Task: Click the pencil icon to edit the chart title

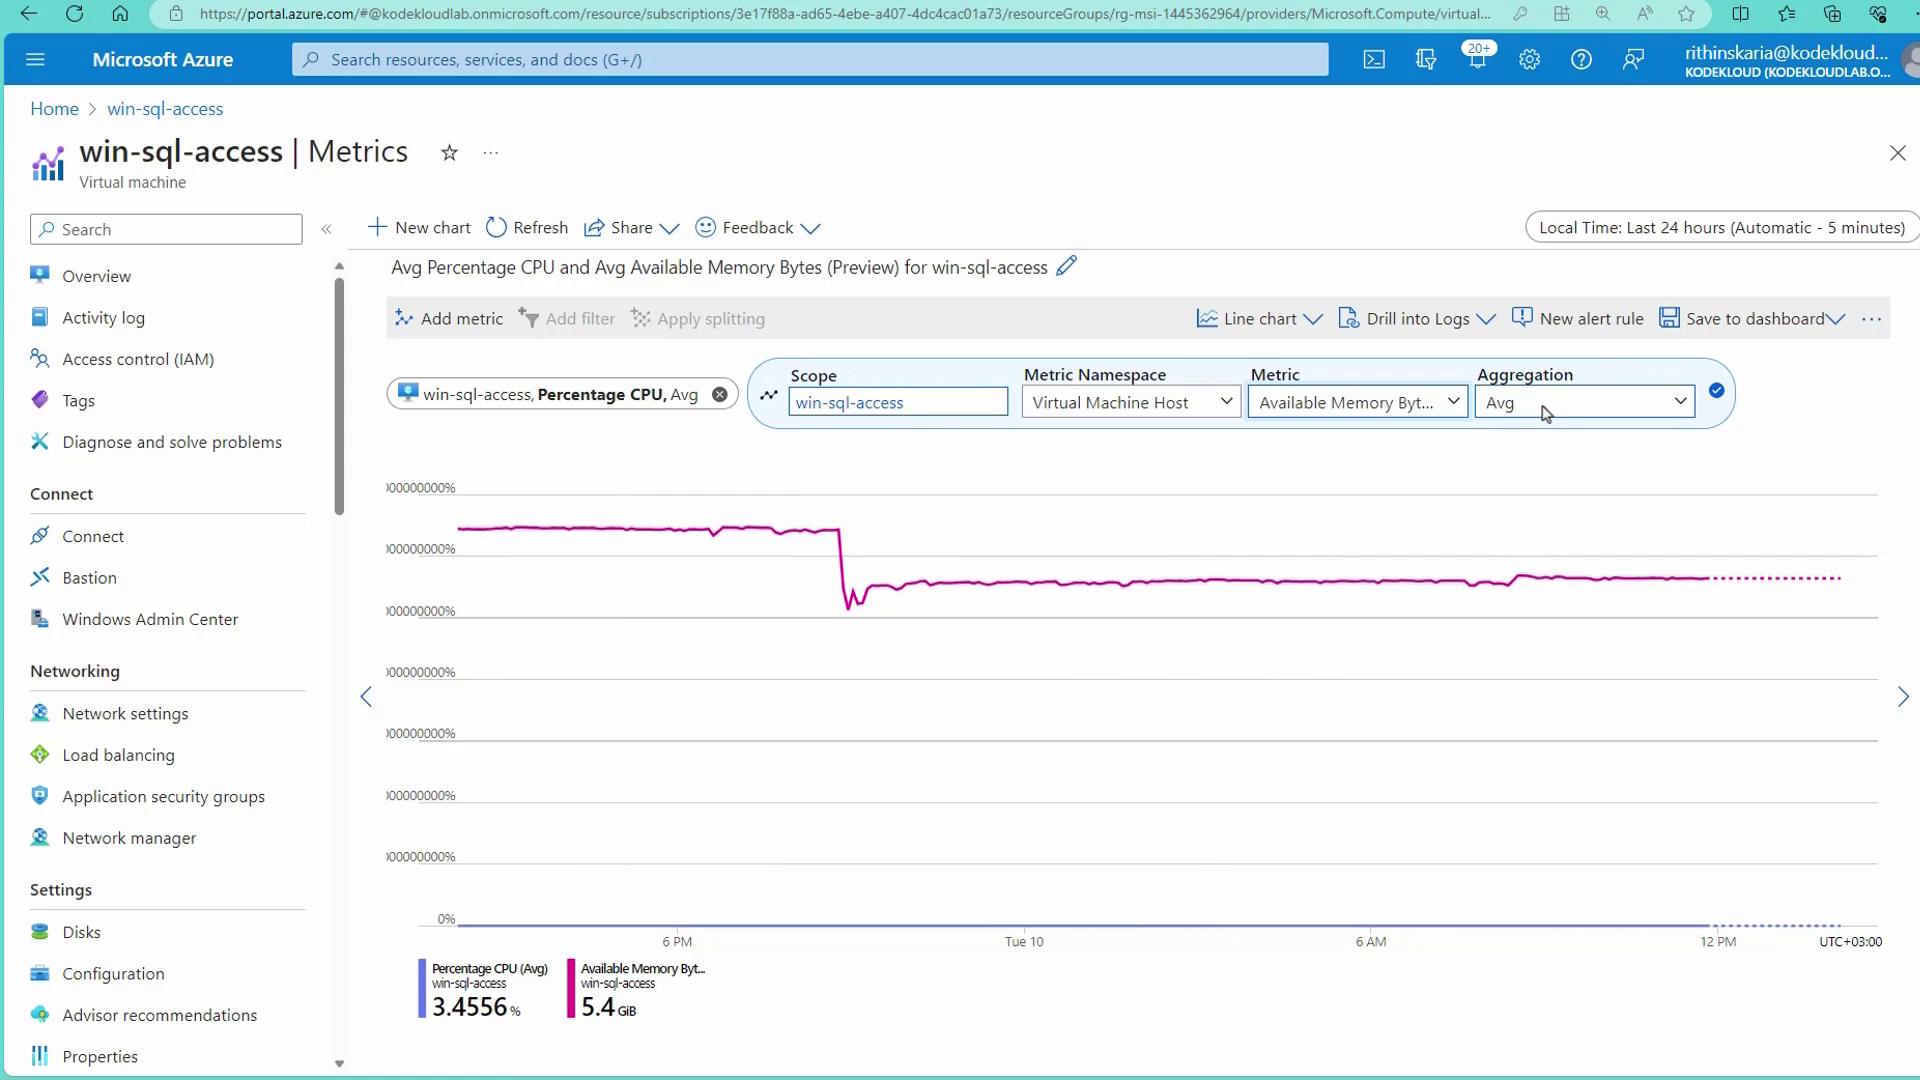Action: coord(1067,266)
